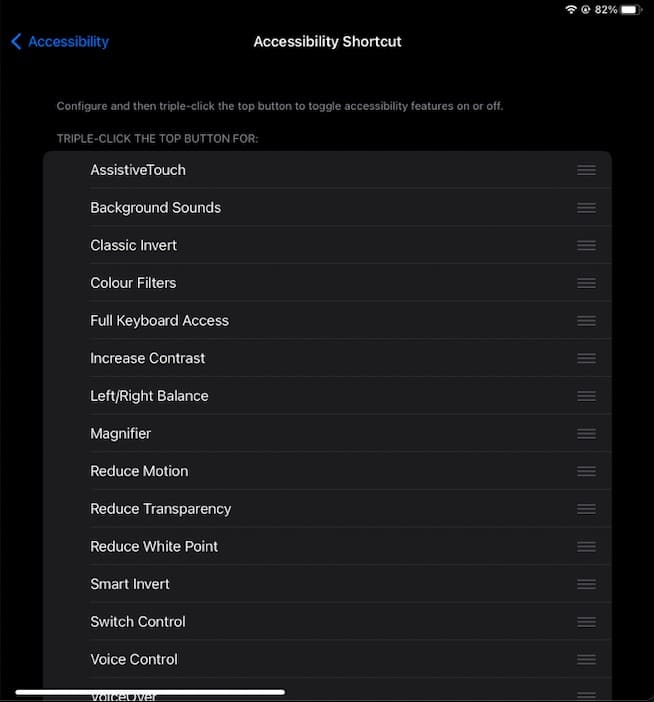Choose Switch Control from the list
This screenshot has width=654, height=702.
138,622
